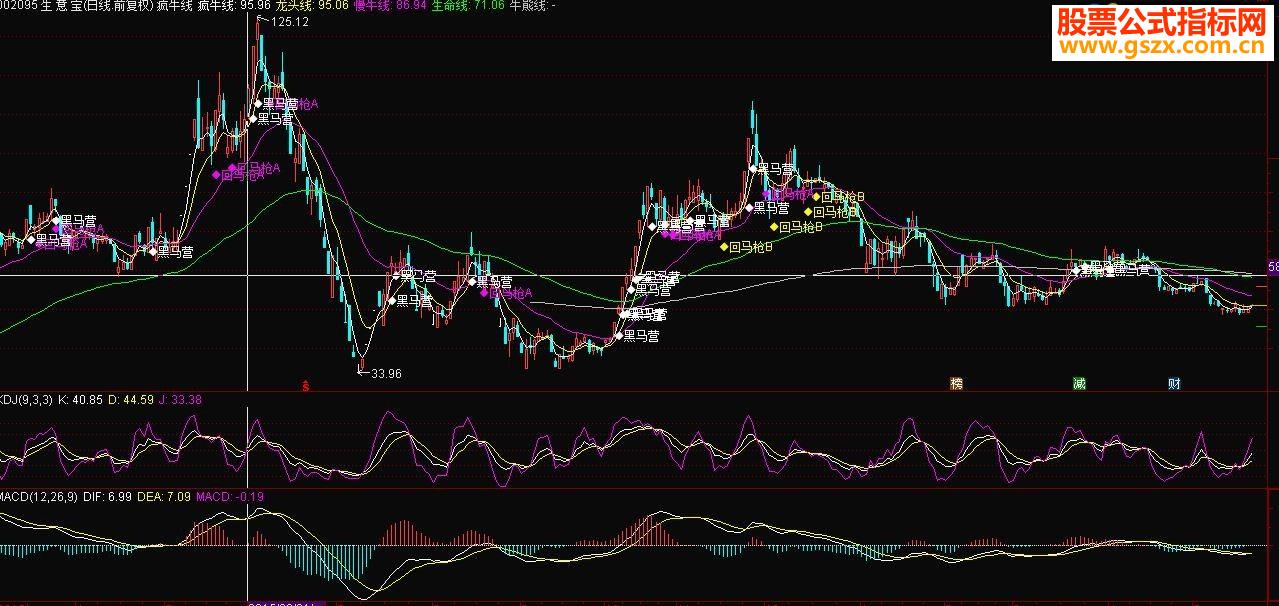Open the green 减 event marker
This screenshot has height=606, width=1279.
(x=1079, y=383)
